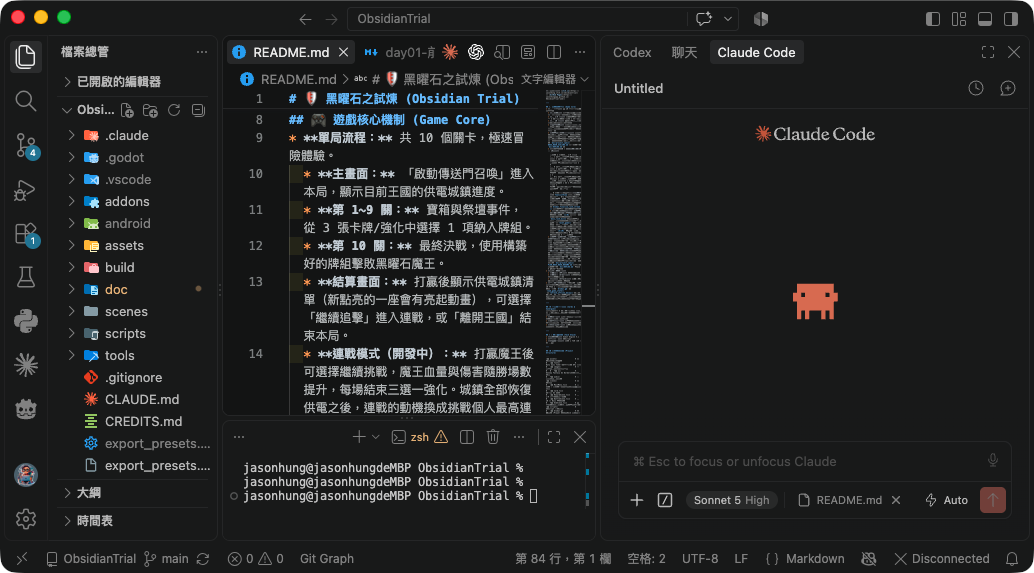This screenshot has height=573, width=1034.
Task: Switch to the README.md editor tab
Action: pyautogui.click(x=291, y=52)
